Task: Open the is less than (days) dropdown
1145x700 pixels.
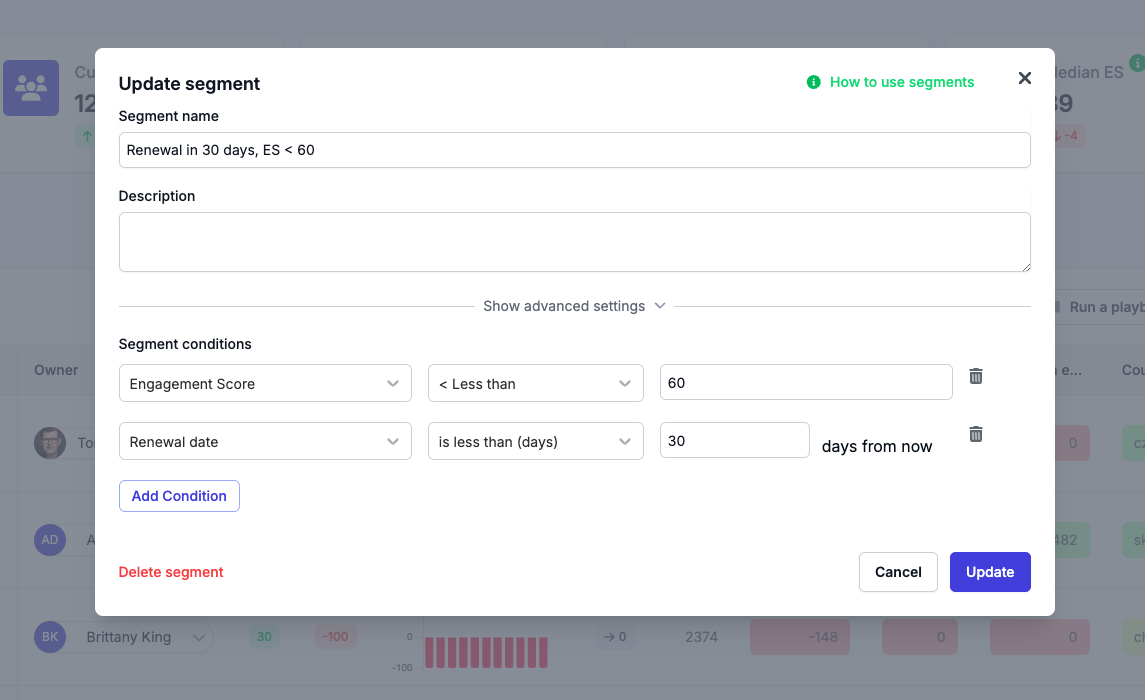Action: 535,440
